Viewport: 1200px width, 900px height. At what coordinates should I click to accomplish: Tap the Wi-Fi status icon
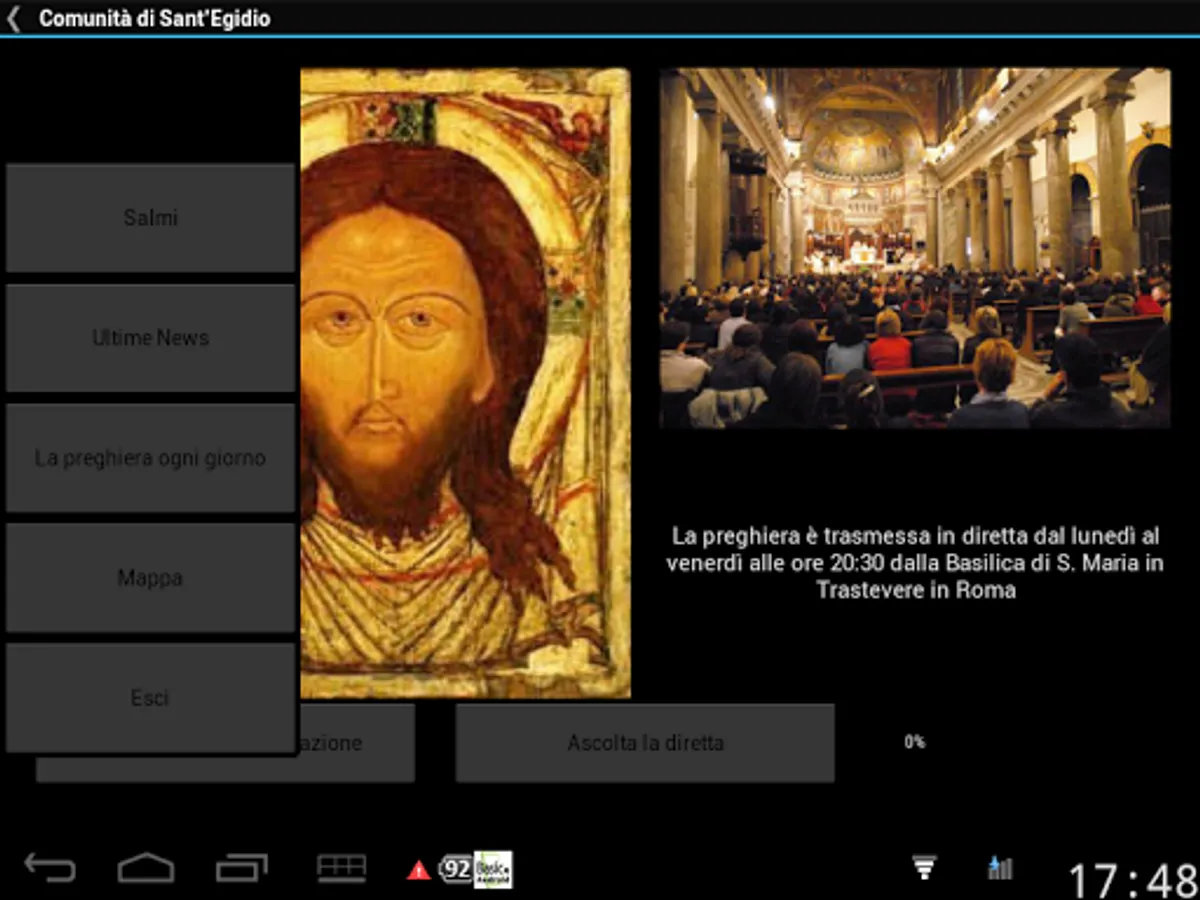click(925, 867)
